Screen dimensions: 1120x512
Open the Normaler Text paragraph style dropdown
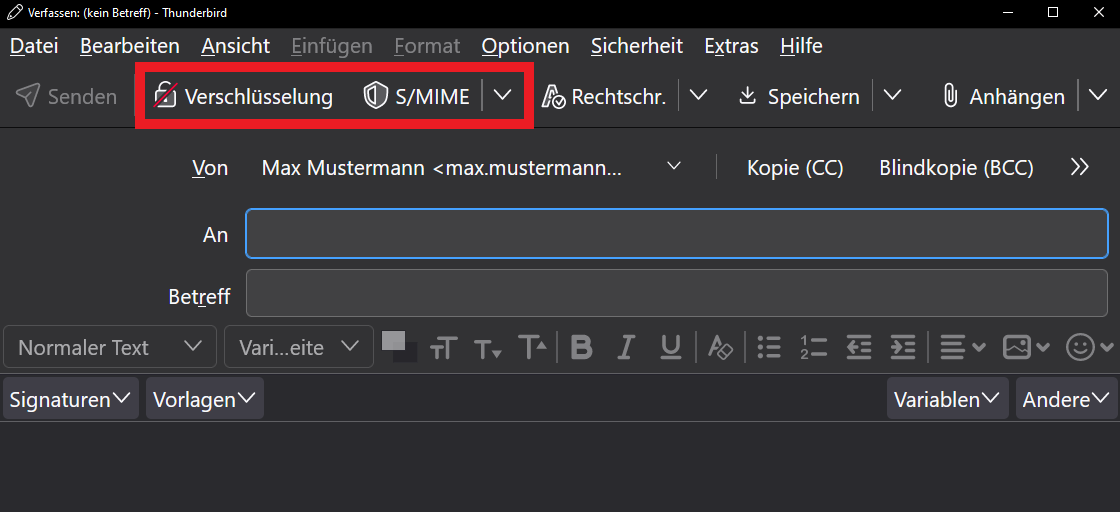pos(110,347)
